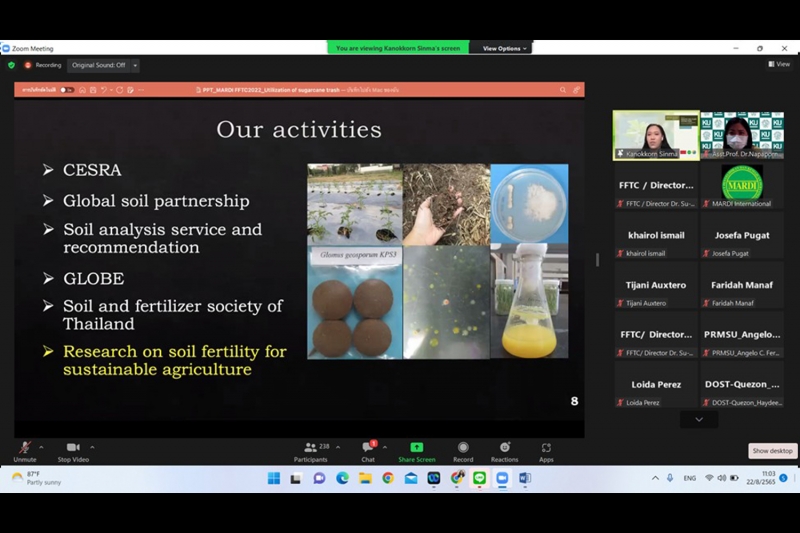Click the green encryption shield icon
This screenshot has height=533, width=800.
tap(11, 65)
